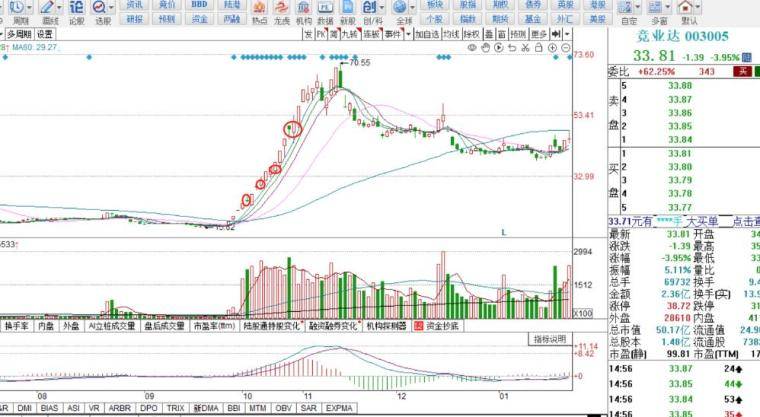Image resolution: width=760 pixels, height=417 pixels.
Task: Click the 美股 US stocks button
Action: click(x=598, y=19)
